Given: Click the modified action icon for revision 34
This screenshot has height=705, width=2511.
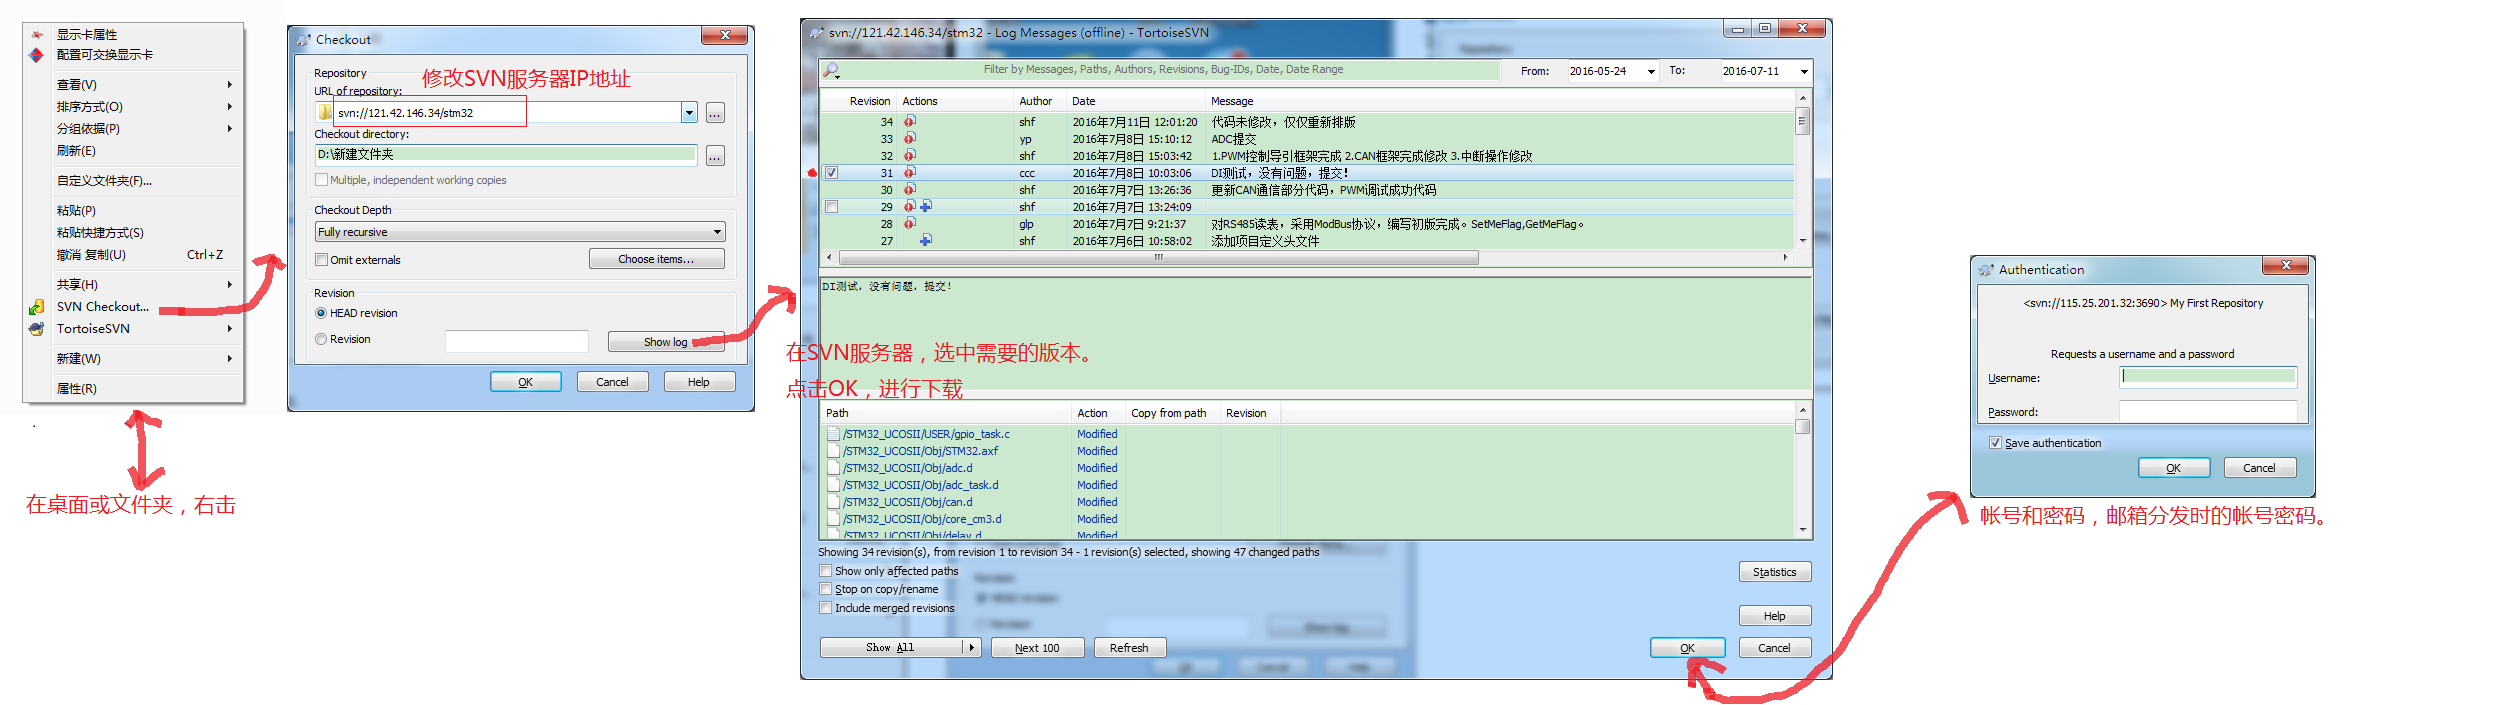Looking at the screenshot, I should (910, 121).
